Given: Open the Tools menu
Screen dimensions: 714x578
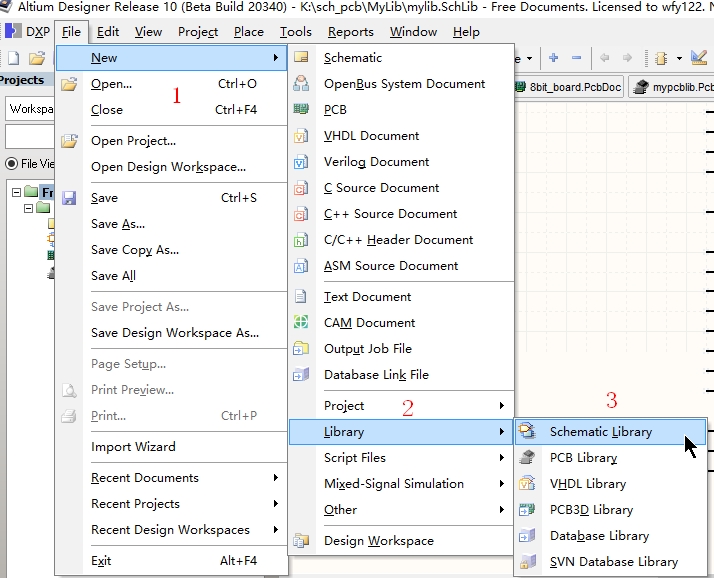Looking at the screenshot, I should pos(296,32).
